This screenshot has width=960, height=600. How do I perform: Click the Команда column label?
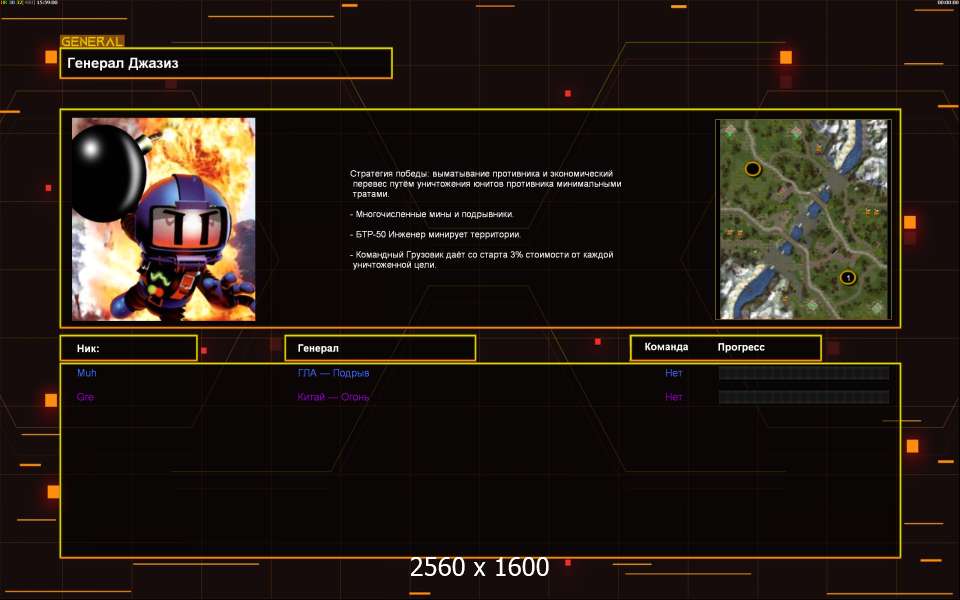tap(666, 347)
